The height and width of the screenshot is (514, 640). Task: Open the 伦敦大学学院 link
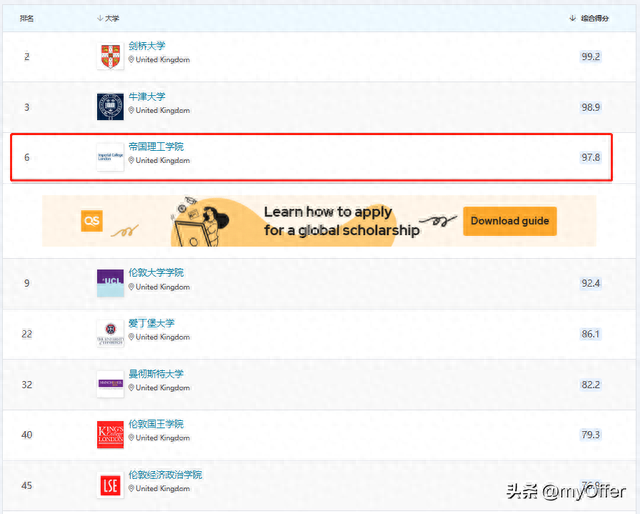[x=156, y=272]
